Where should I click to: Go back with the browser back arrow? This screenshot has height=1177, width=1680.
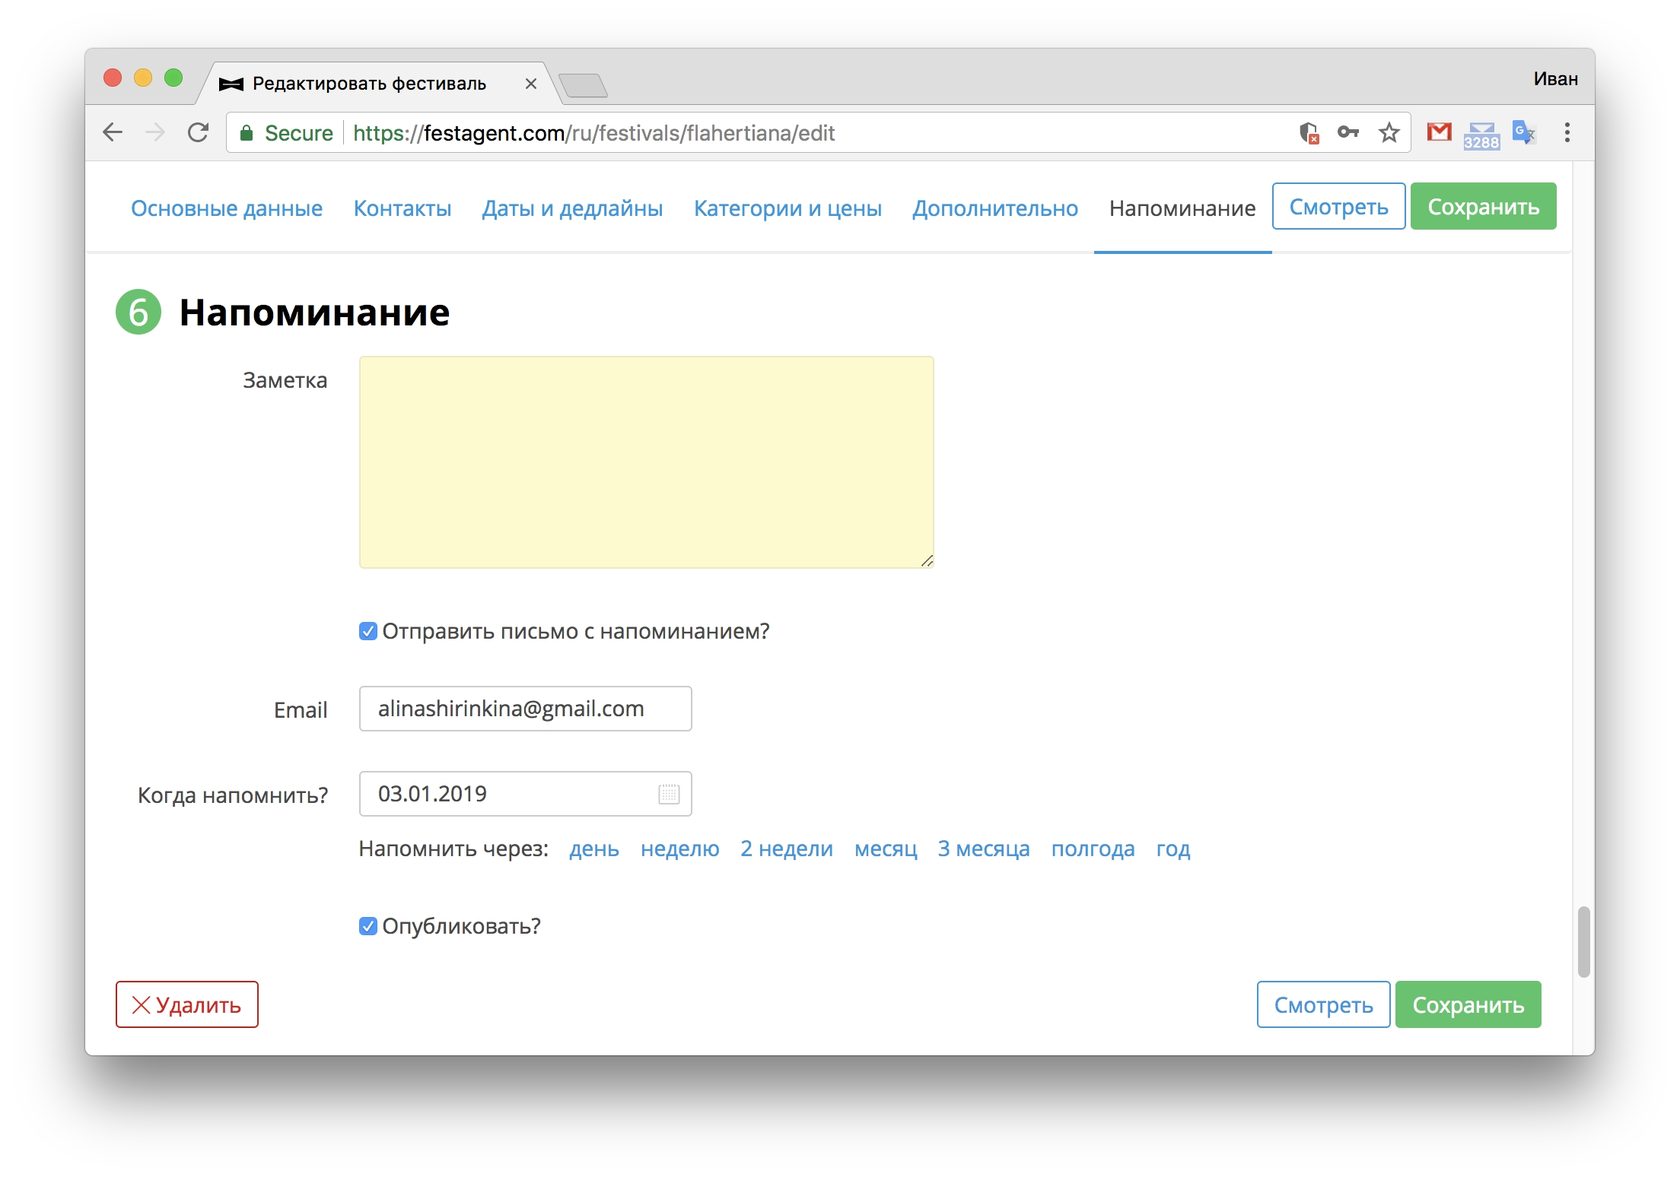pos(113,132)
